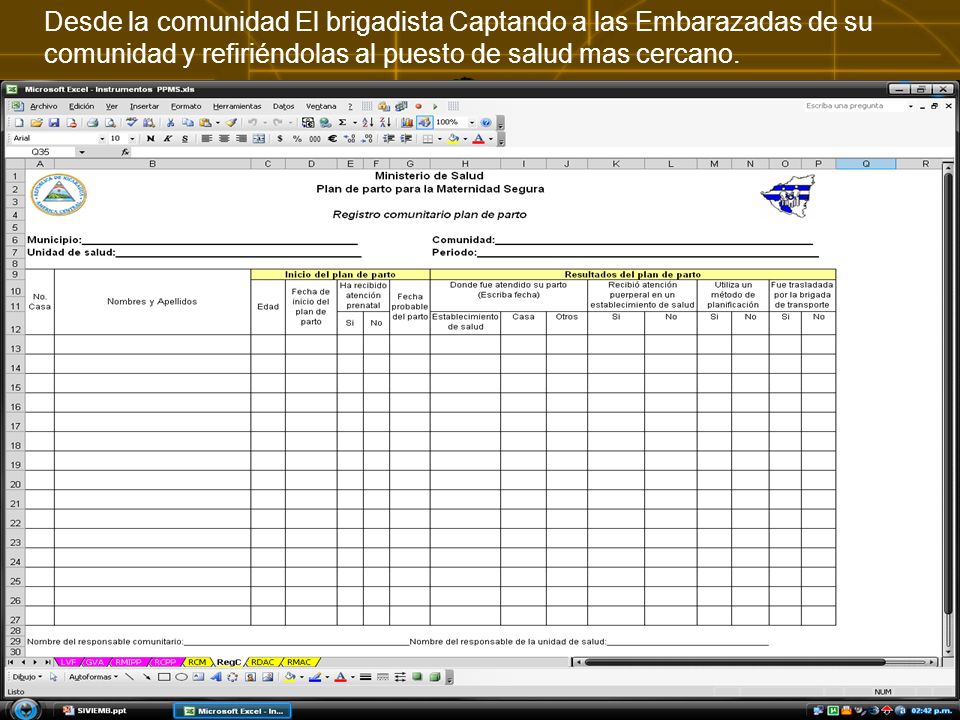This screenshot has height=720, width=960.
Task: Open the Chart Wizard icon
Action: pyautogui.click(x=407, y=122)
